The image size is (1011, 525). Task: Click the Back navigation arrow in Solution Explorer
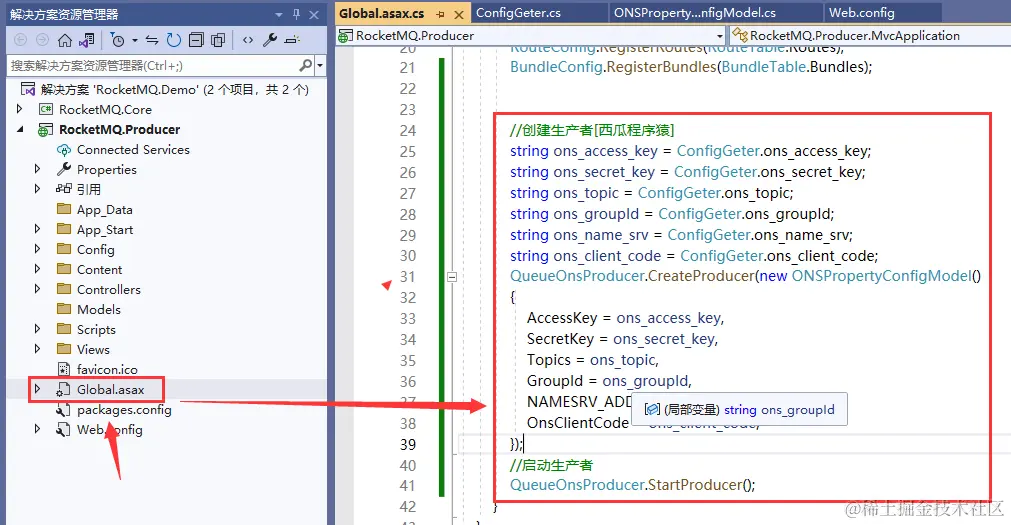click(21, 41)
